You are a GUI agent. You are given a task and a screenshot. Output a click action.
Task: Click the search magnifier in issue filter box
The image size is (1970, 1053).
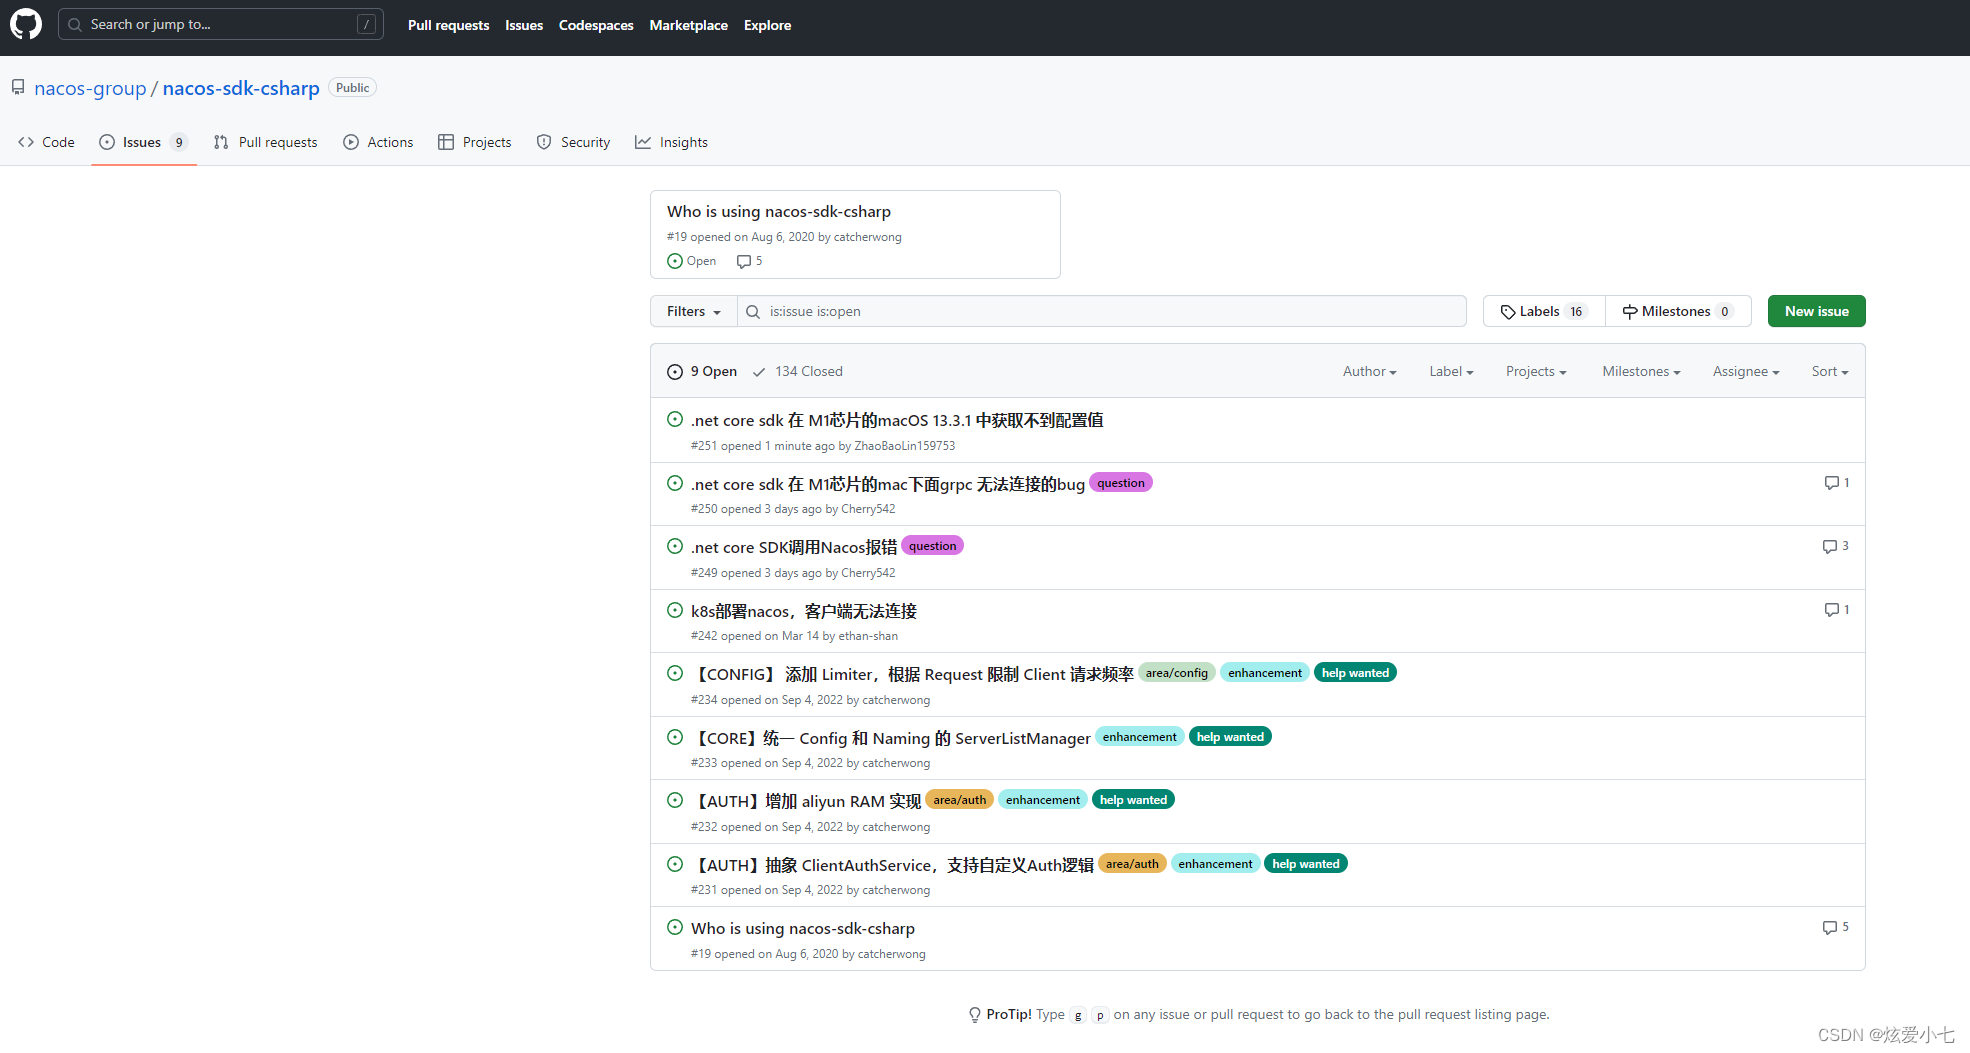pyautogui.click(x=753, y=312)
